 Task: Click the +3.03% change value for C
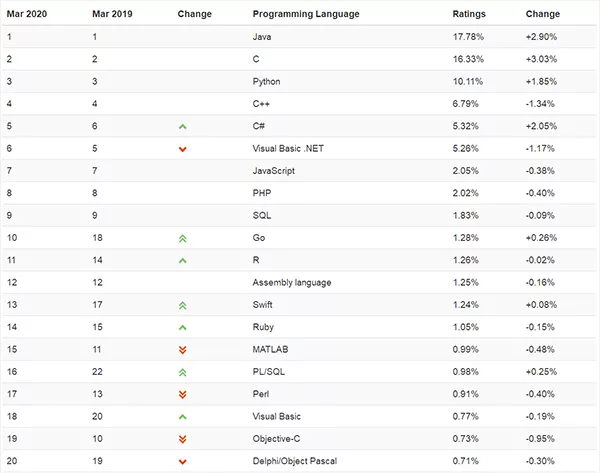pyautogui.click(x=541, y=59)
